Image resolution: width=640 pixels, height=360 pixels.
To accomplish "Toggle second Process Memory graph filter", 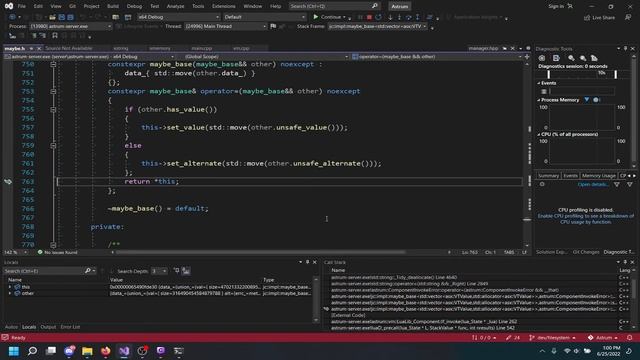I will [x=596, y=100].
